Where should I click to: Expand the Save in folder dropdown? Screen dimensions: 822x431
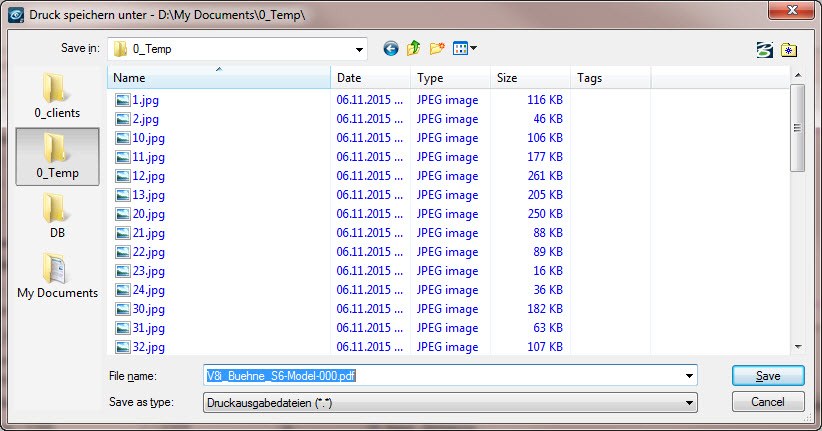tap(359, 49)
